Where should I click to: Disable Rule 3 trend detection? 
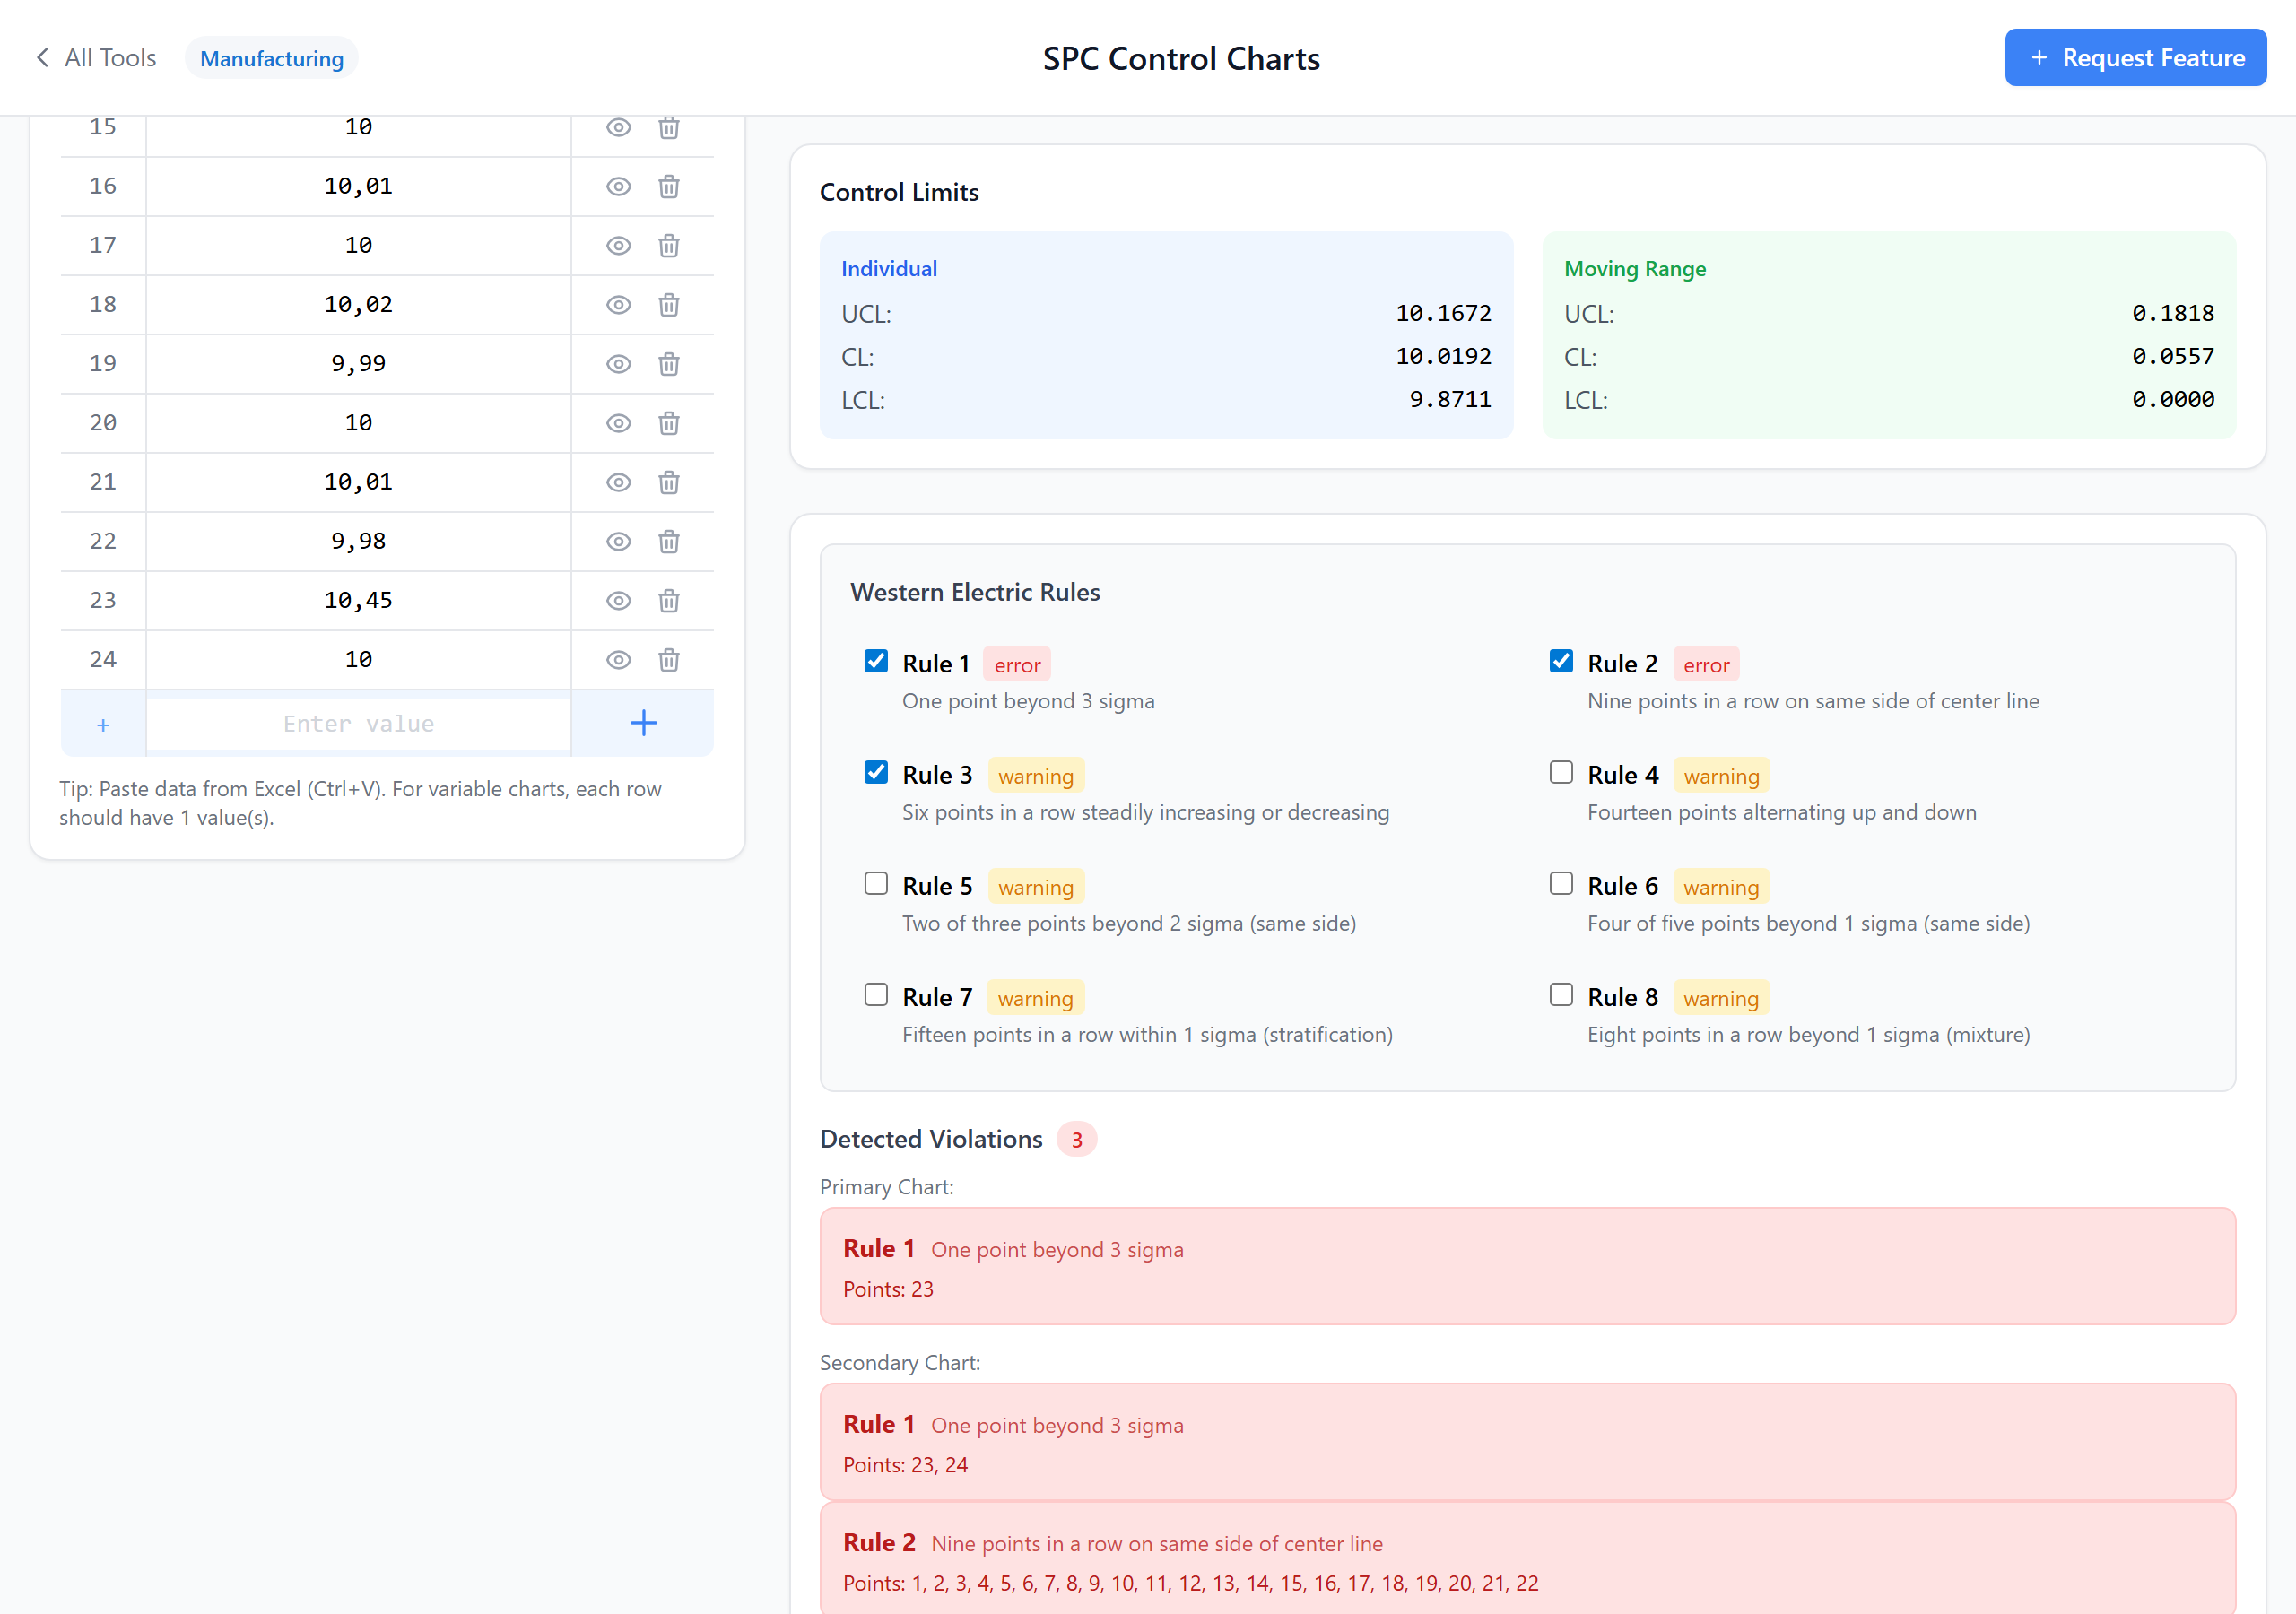876,772
